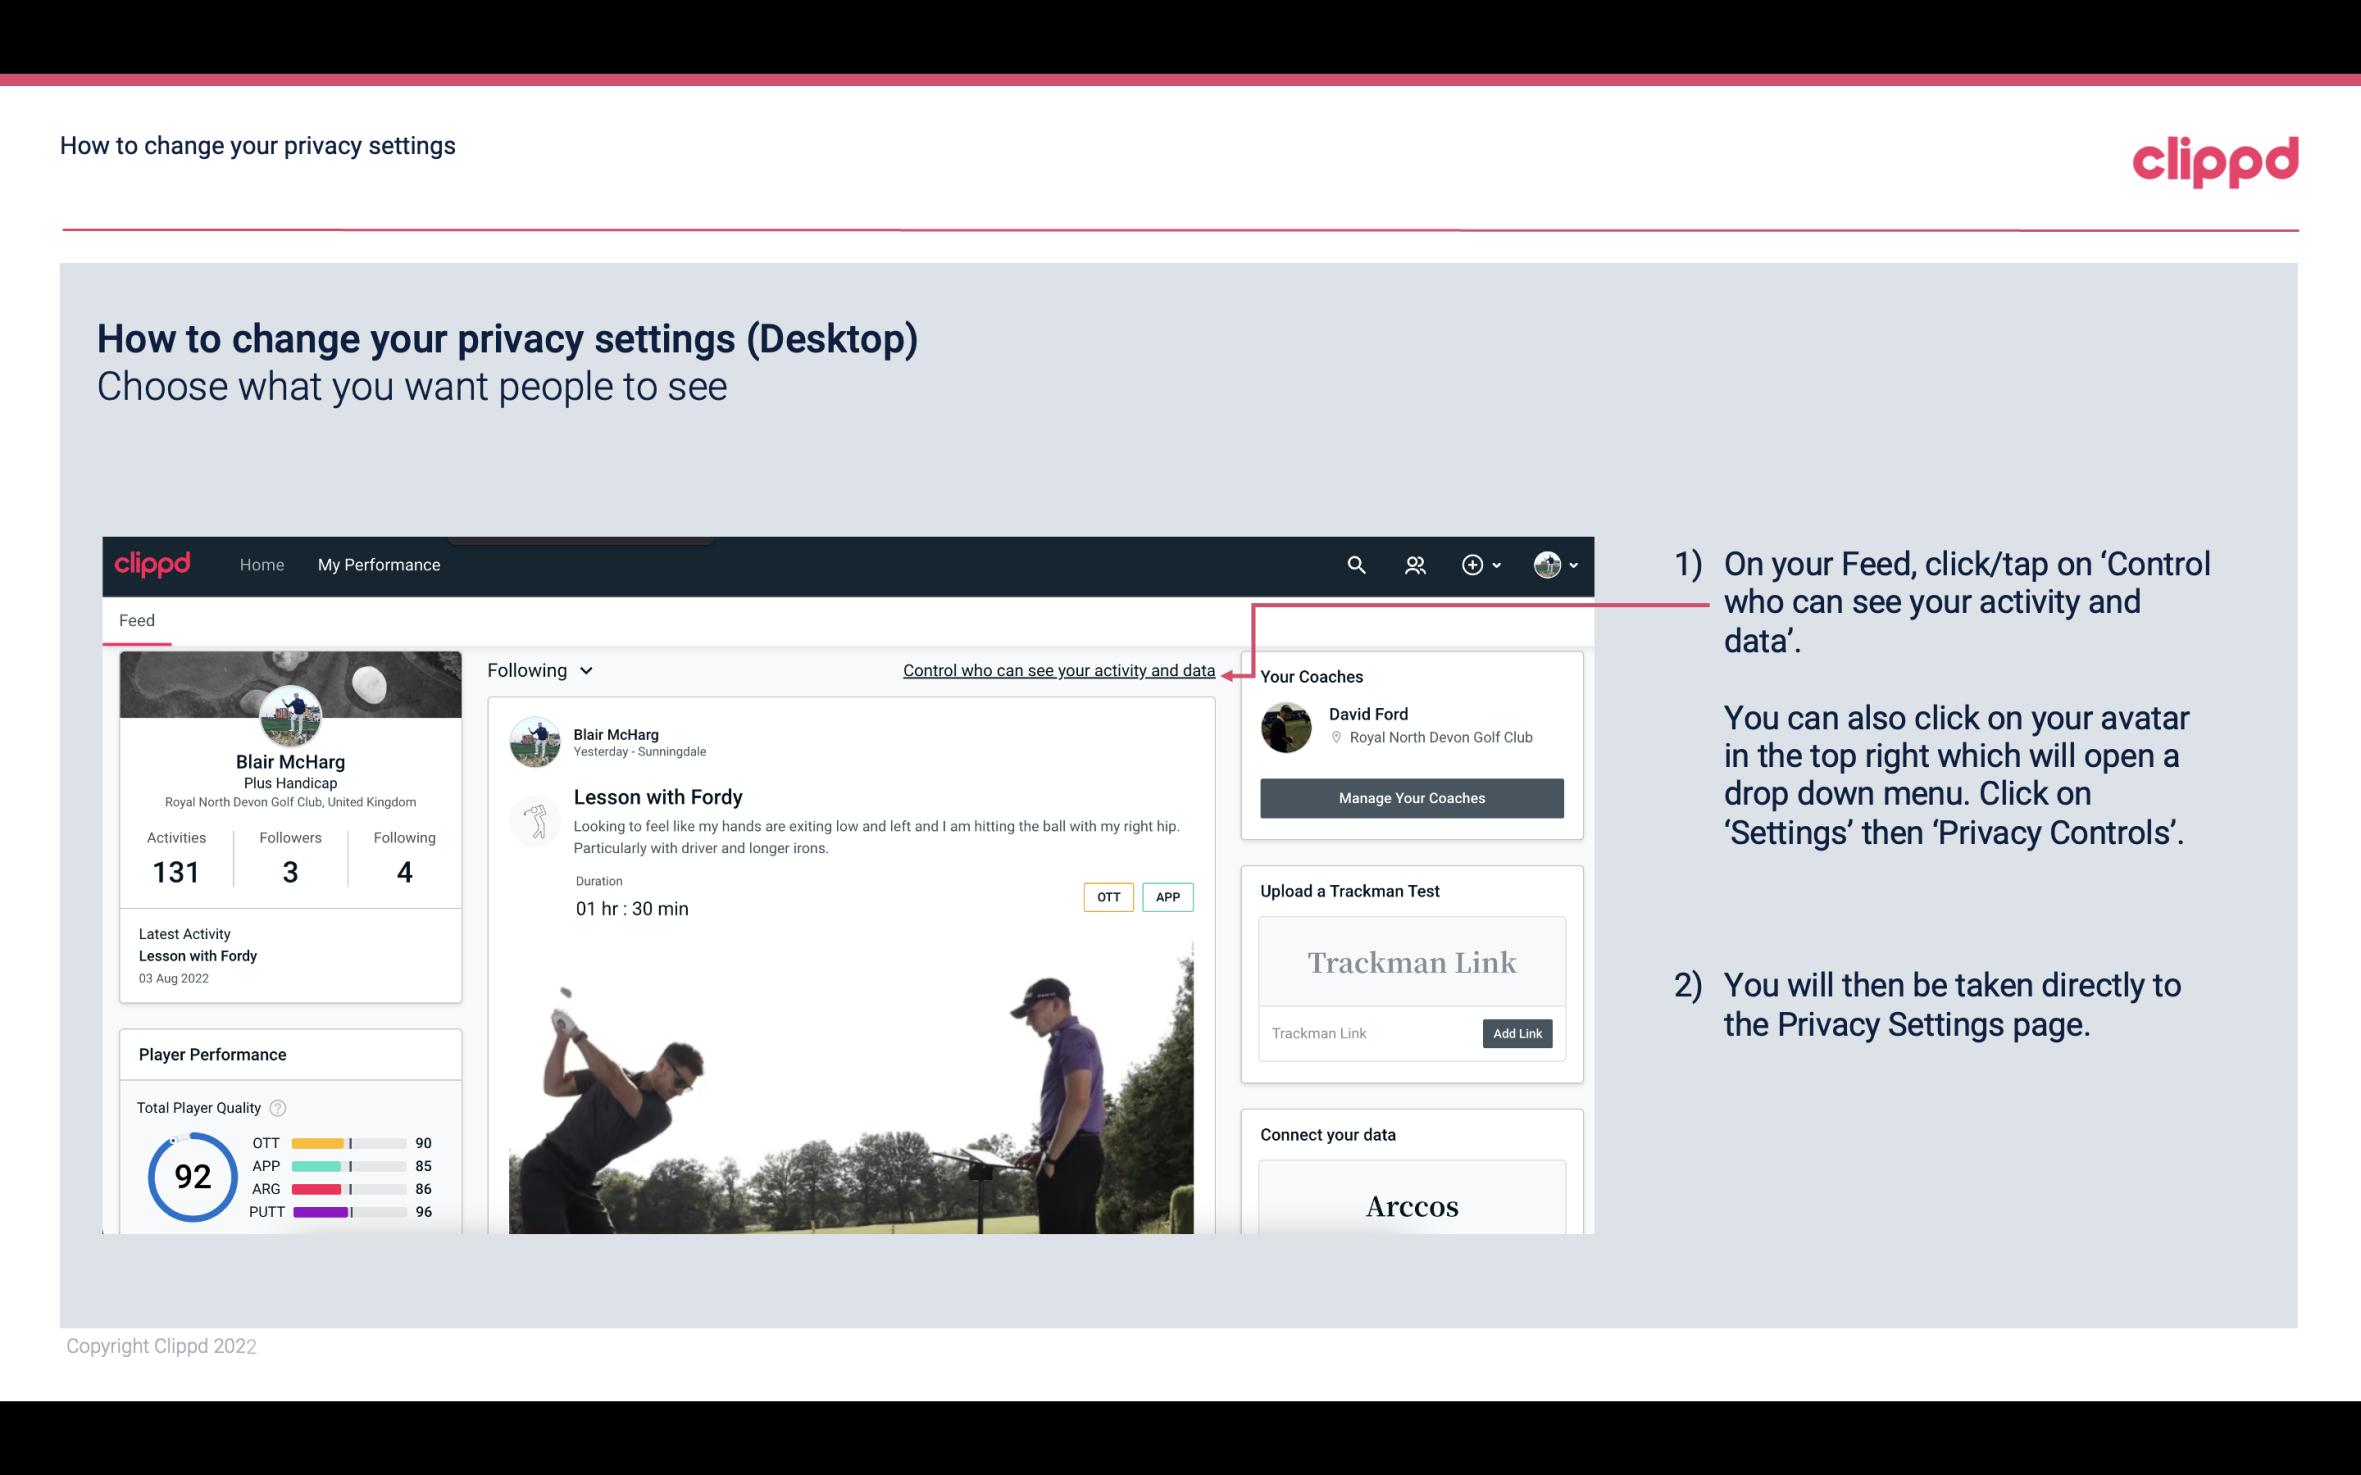2361x1475 pixels.
Task: Click the Trackman Link input field
Action: pos(1367,1033)
